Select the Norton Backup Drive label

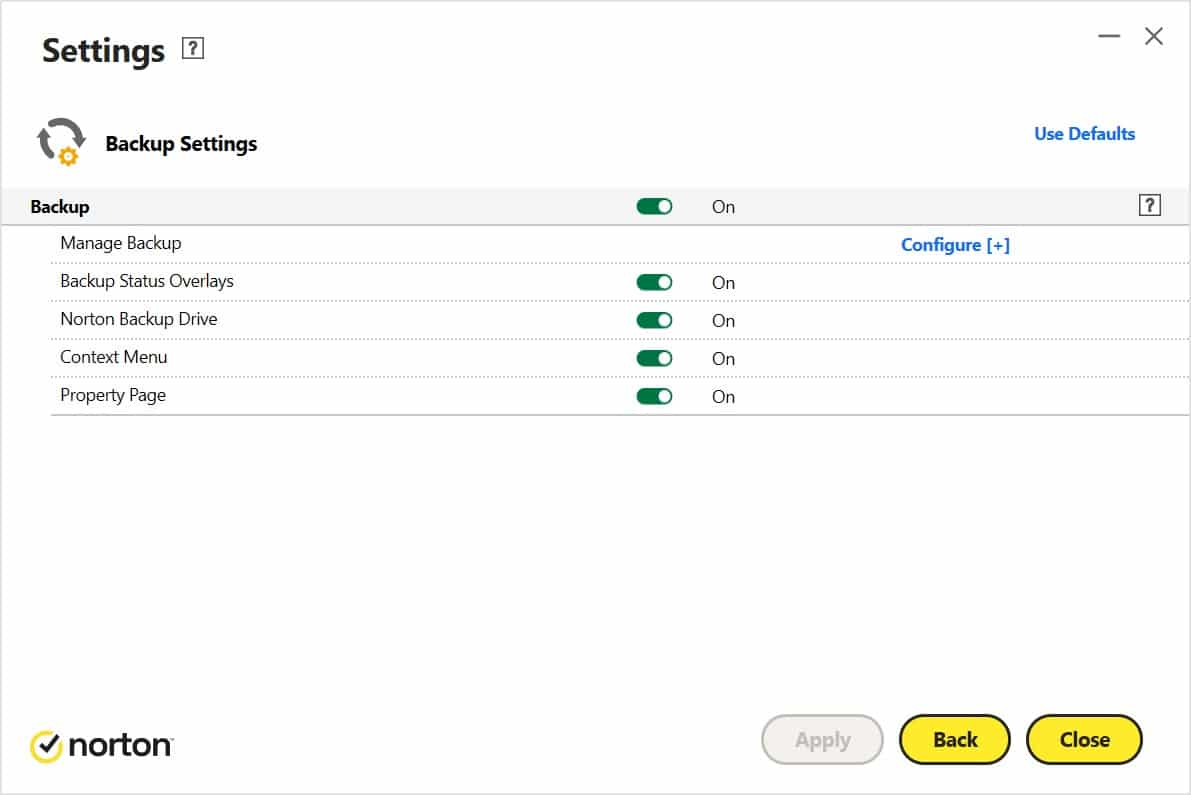click(x=138, y=319)
